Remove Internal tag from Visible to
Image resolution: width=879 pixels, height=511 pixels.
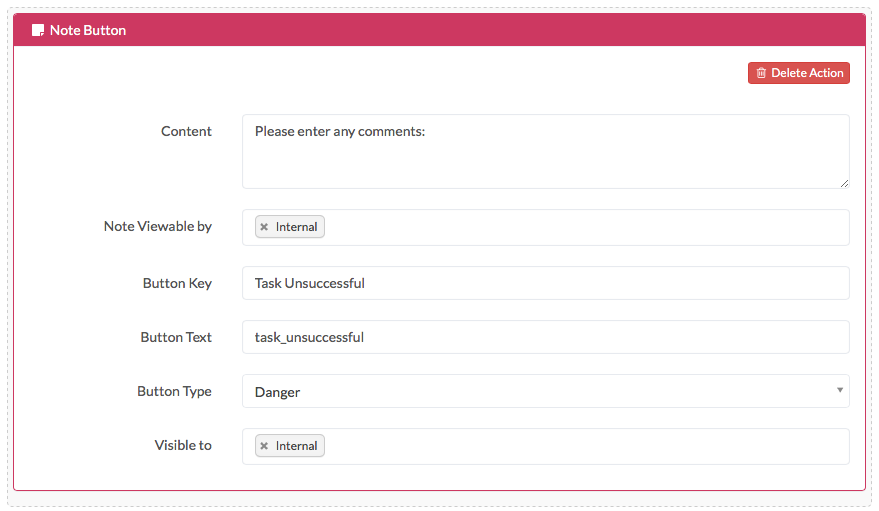tap(264, 446)
